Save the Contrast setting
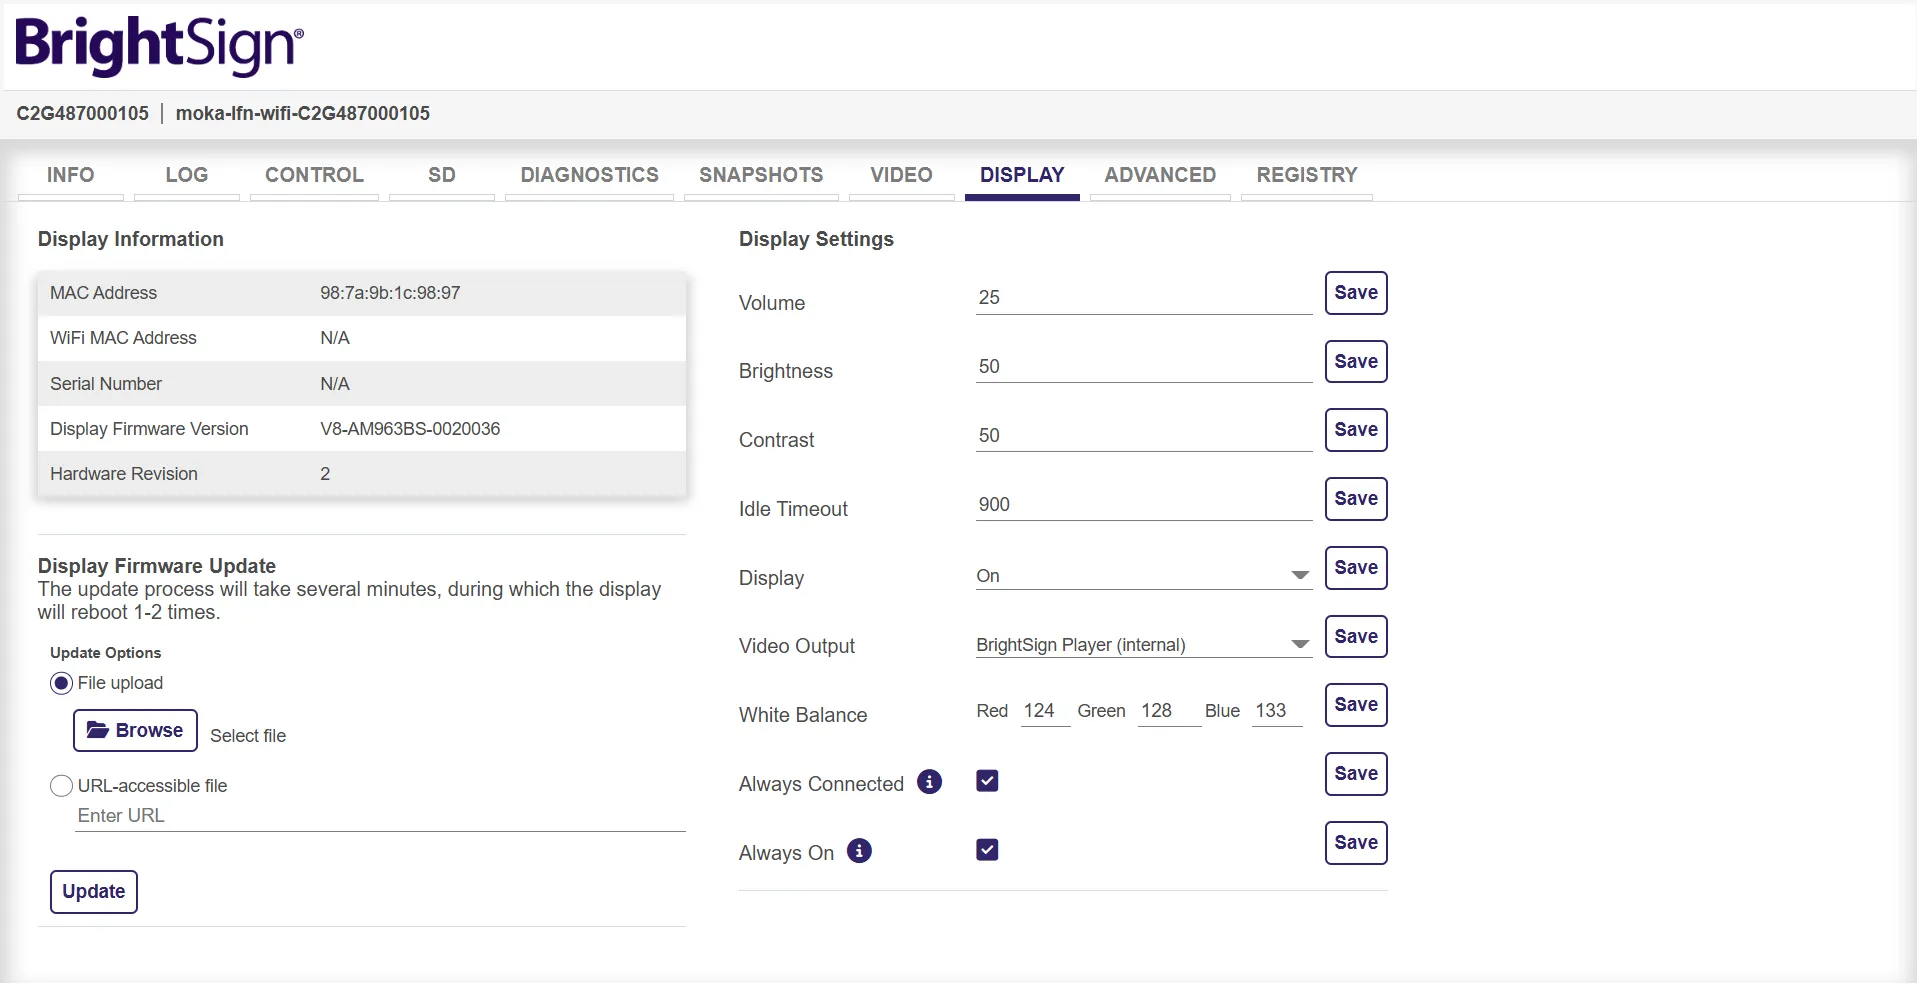This screenshot has width=1917, height=985. [x=1356, y=430]
